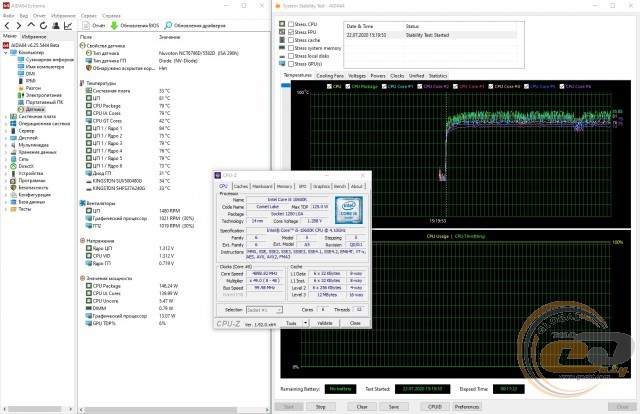Image resolution: width=640 pixels, height=414 pixels.
Task: Switch to Statistics tab in Stability Test
Action: pyautogui.click(x=438, y=76)
